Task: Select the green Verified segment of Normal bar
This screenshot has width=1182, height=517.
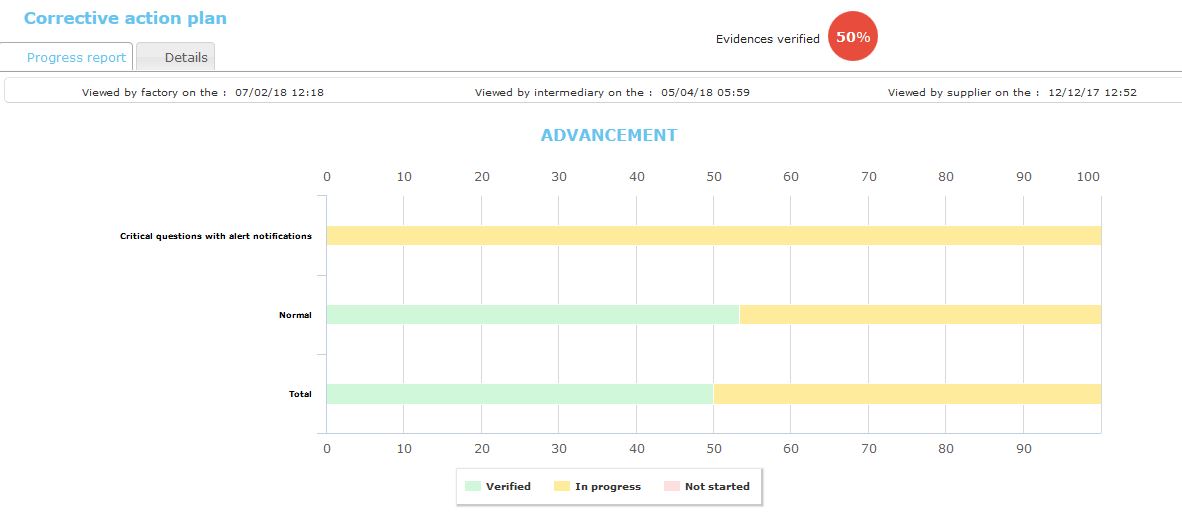Action: click(532, 315)
